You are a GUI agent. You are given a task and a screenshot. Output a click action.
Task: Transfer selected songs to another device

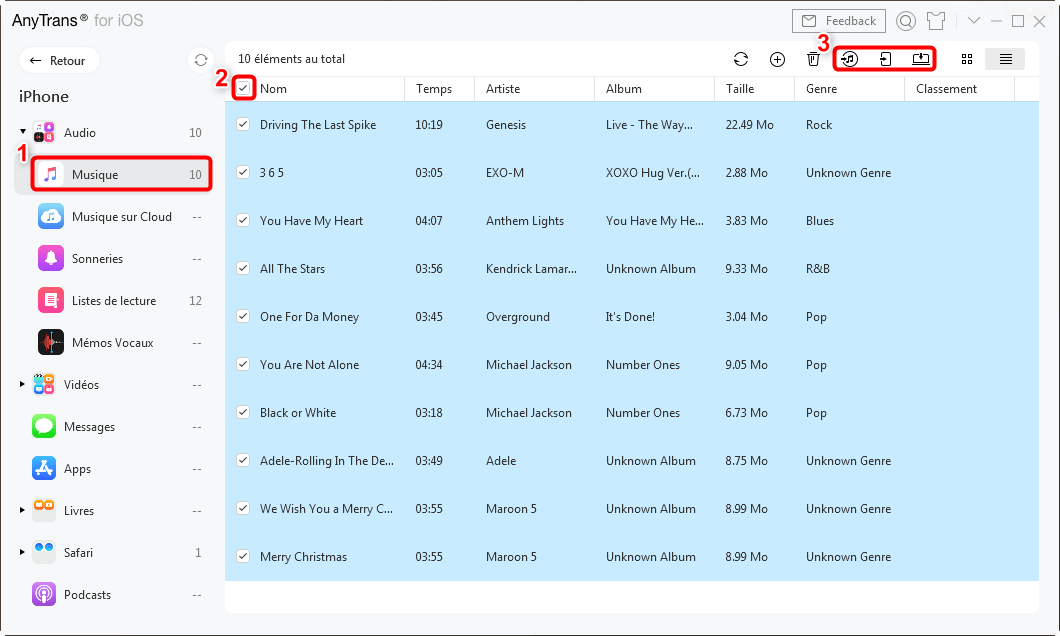tap(885, 59)
